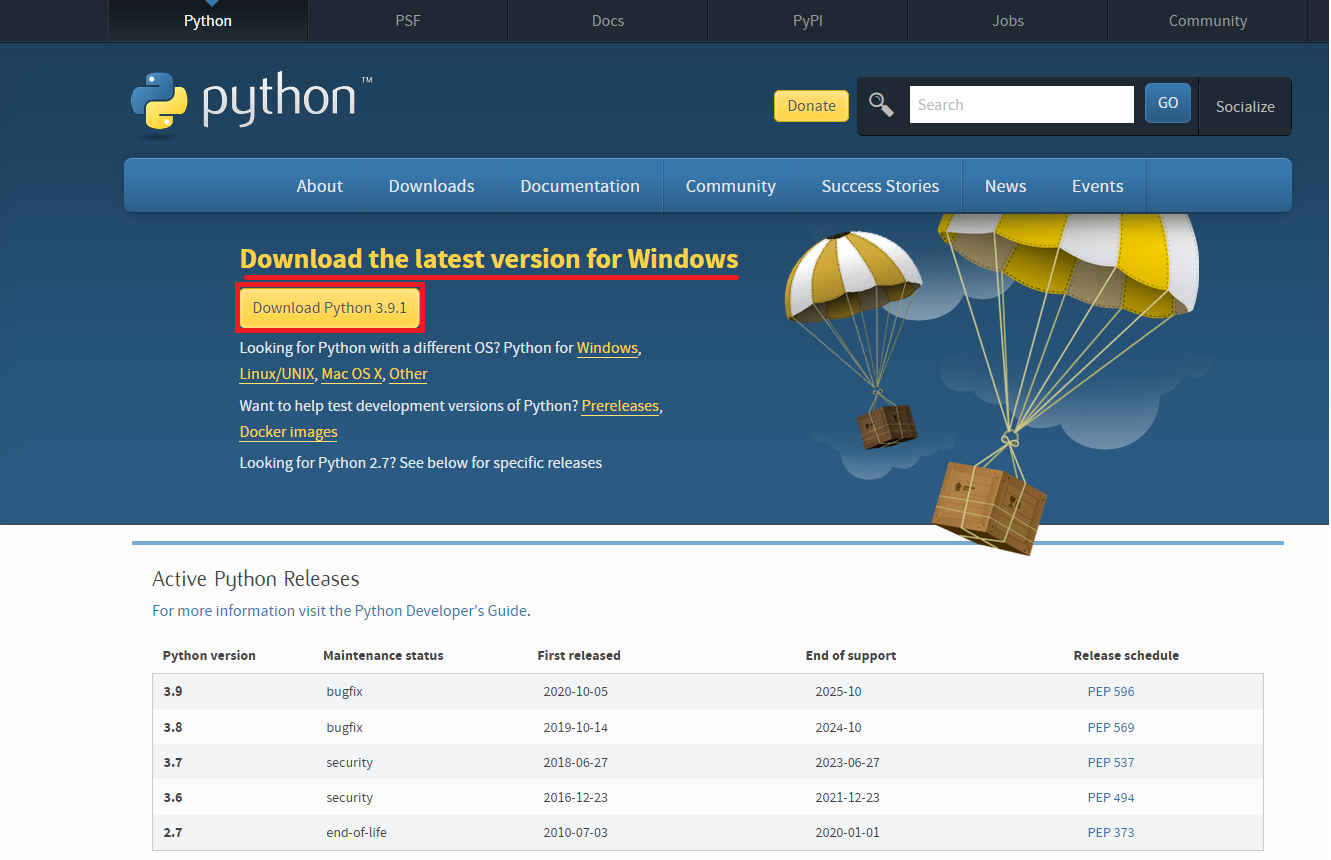Open the Python tab in top bar
The image size is (1331, 860).
(208, 20)
